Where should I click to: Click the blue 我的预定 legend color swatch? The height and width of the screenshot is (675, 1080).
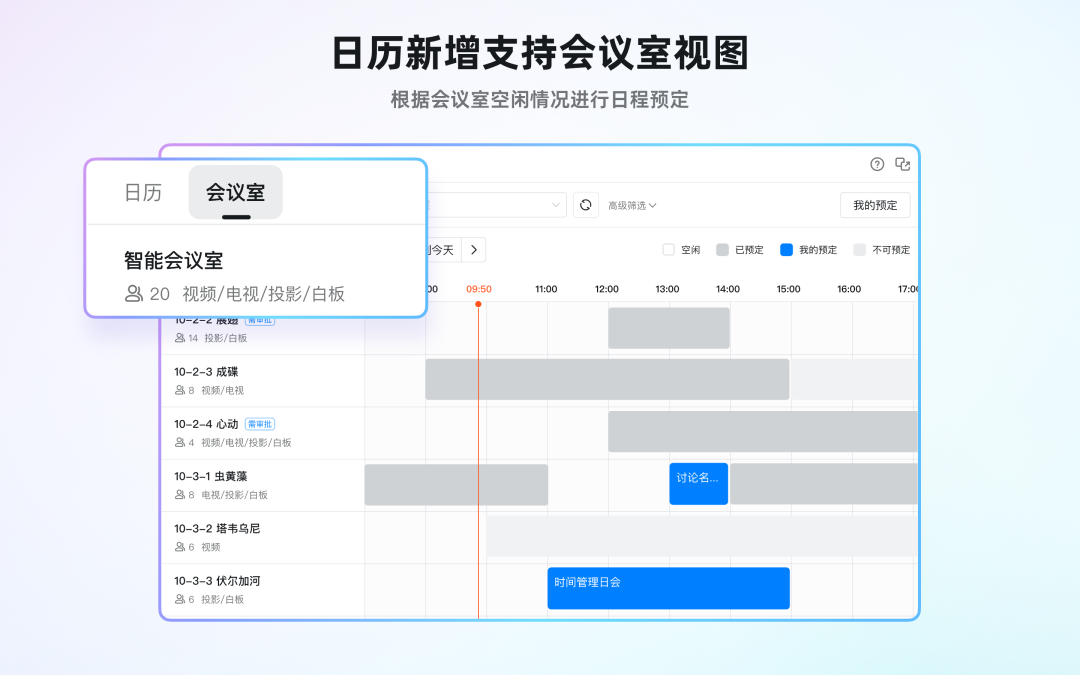click(786, 250)
